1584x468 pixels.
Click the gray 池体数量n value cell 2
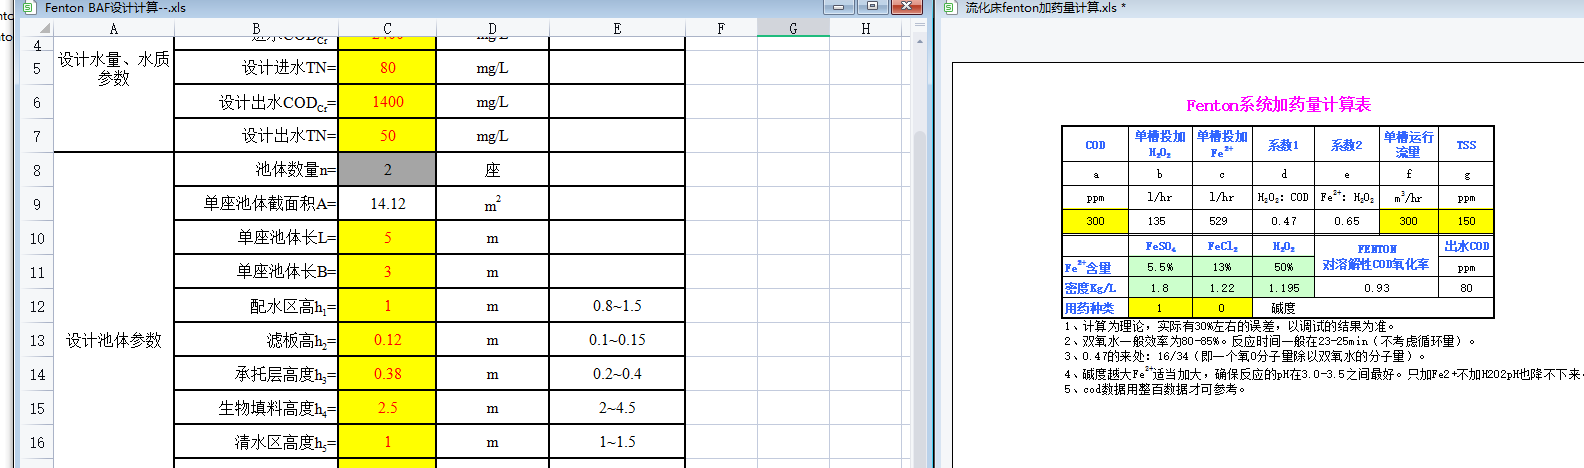[387, 170]
